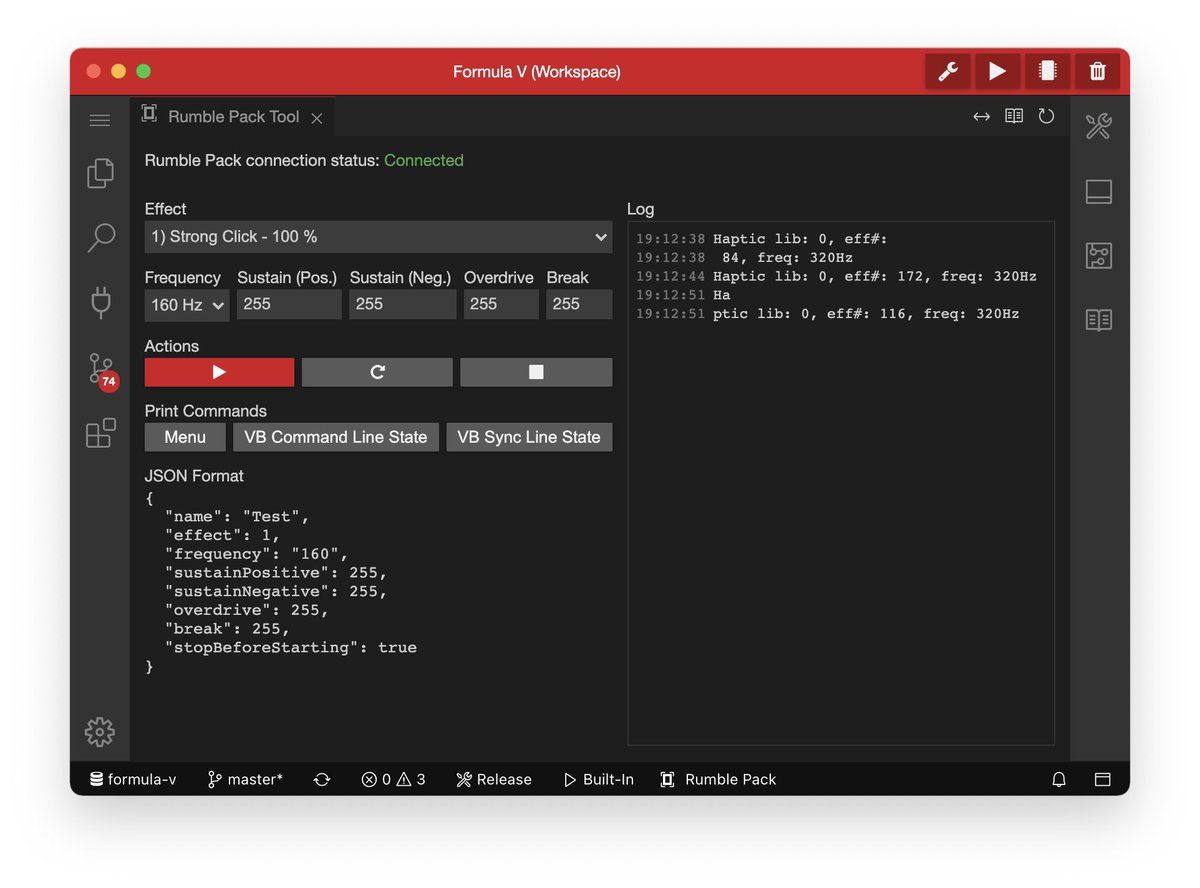Open the flowchart outline icon in right sidebar
The image size is (1200, 888).
click(x=1098, y=255)
